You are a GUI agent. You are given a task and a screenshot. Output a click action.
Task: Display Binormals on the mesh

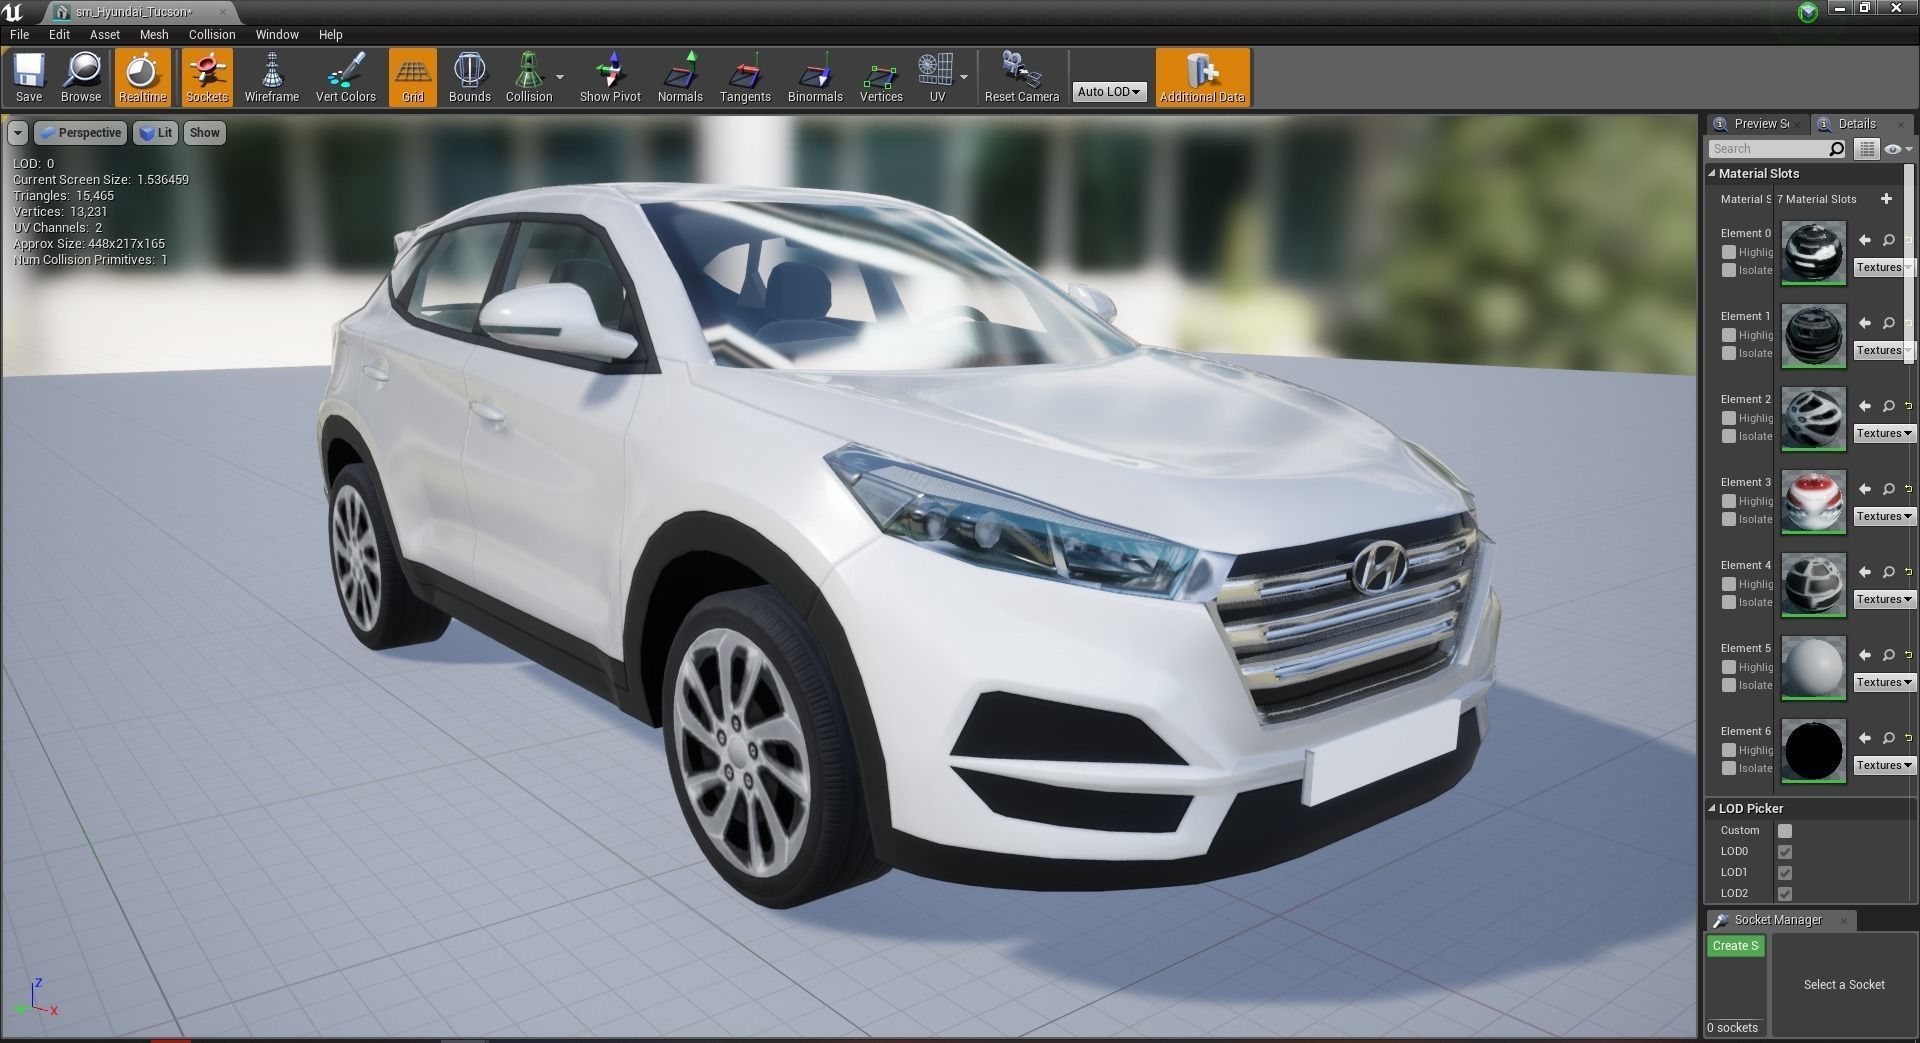(815, 77)
